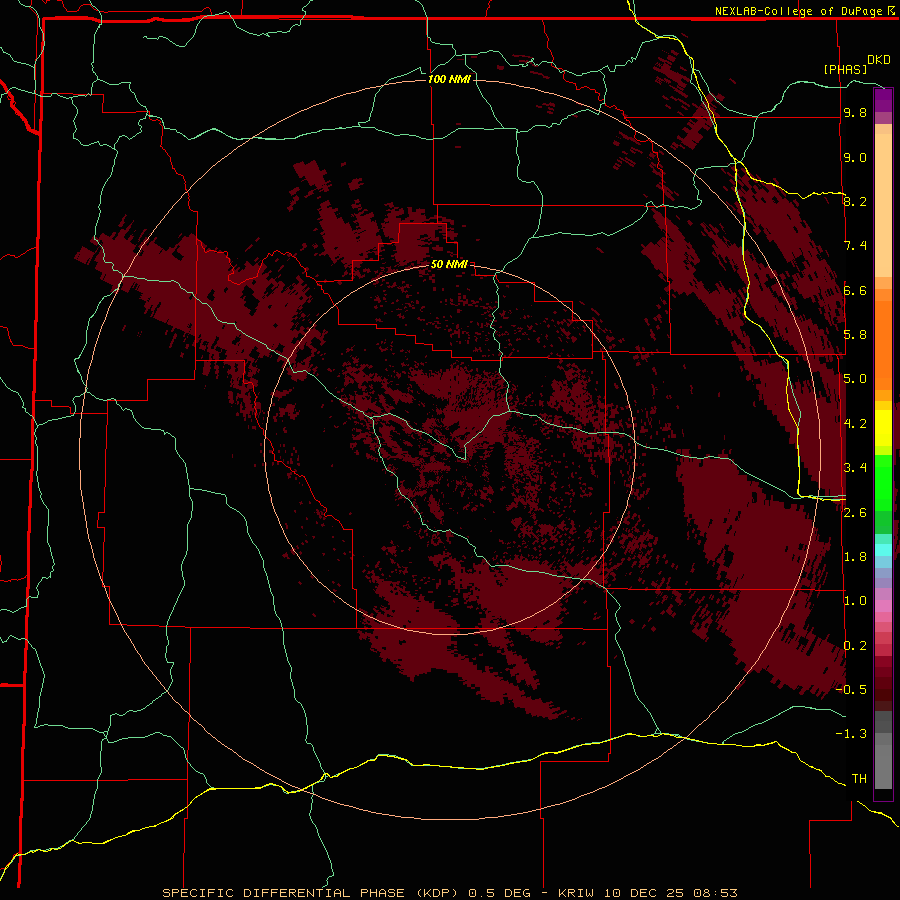
Task: Click the SPECIFIC DIFFERENTIAL PHASE (KDP) caption text
Action: coord(310,893)
